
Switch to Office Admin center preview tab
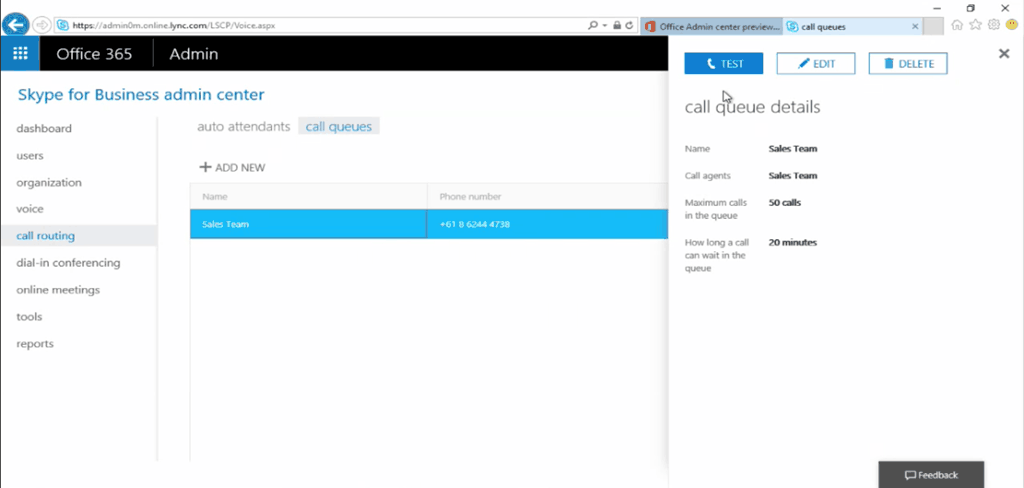(x=711, y=26)
